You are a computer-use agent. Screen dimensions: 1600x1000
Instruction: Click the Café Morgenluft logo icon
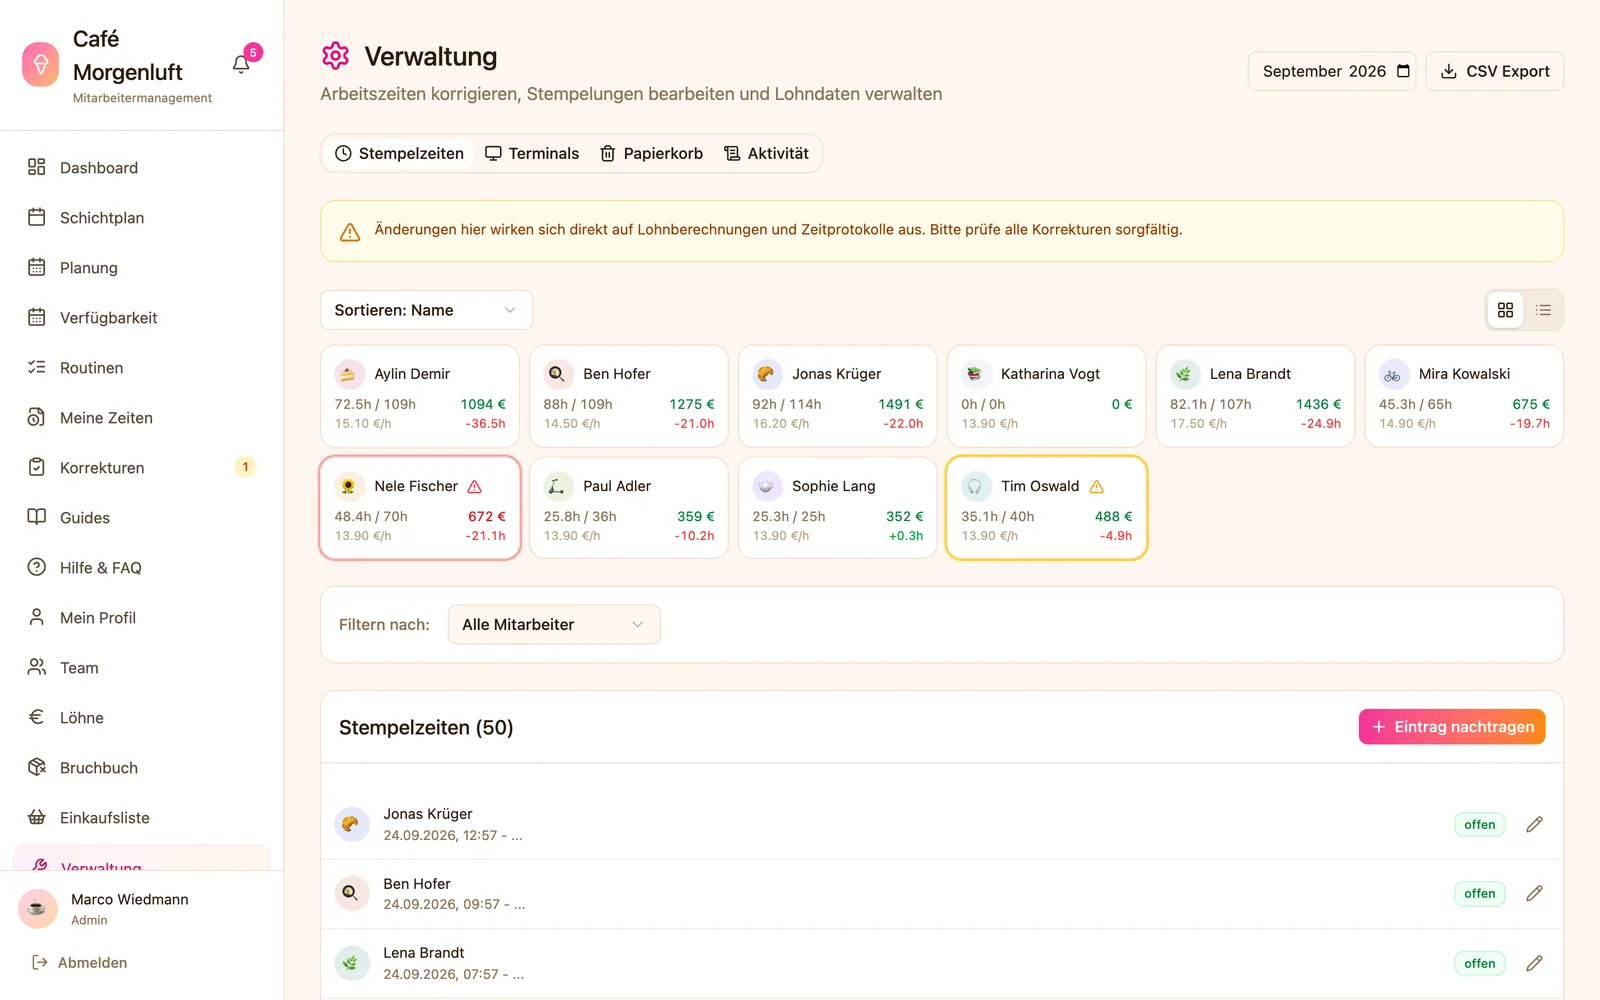pyautogui.click(x=41, y=64)
